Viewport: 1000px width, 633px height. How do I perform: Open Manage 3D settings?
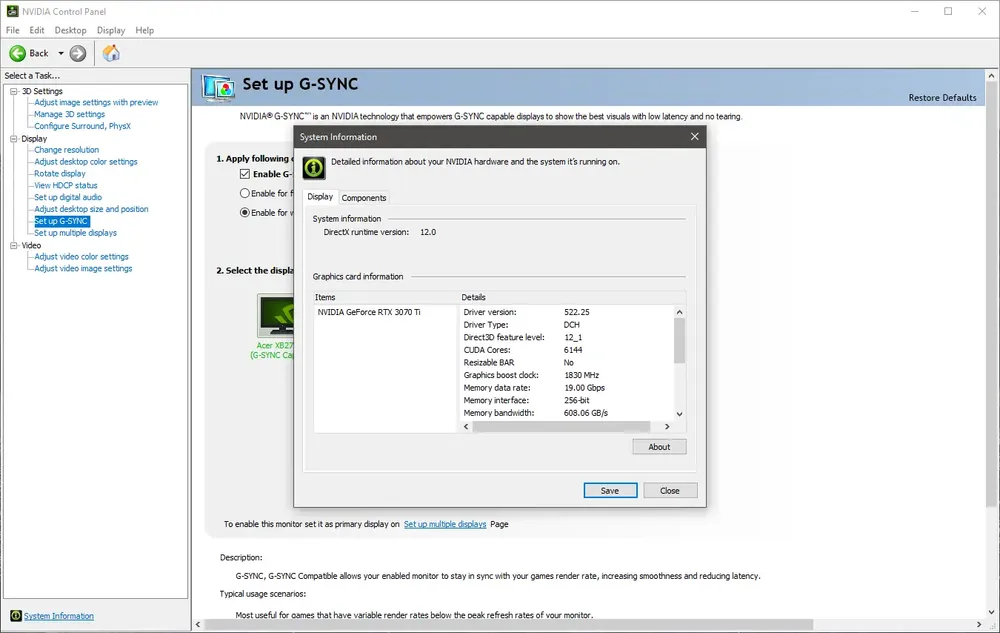tap(70, 114)
